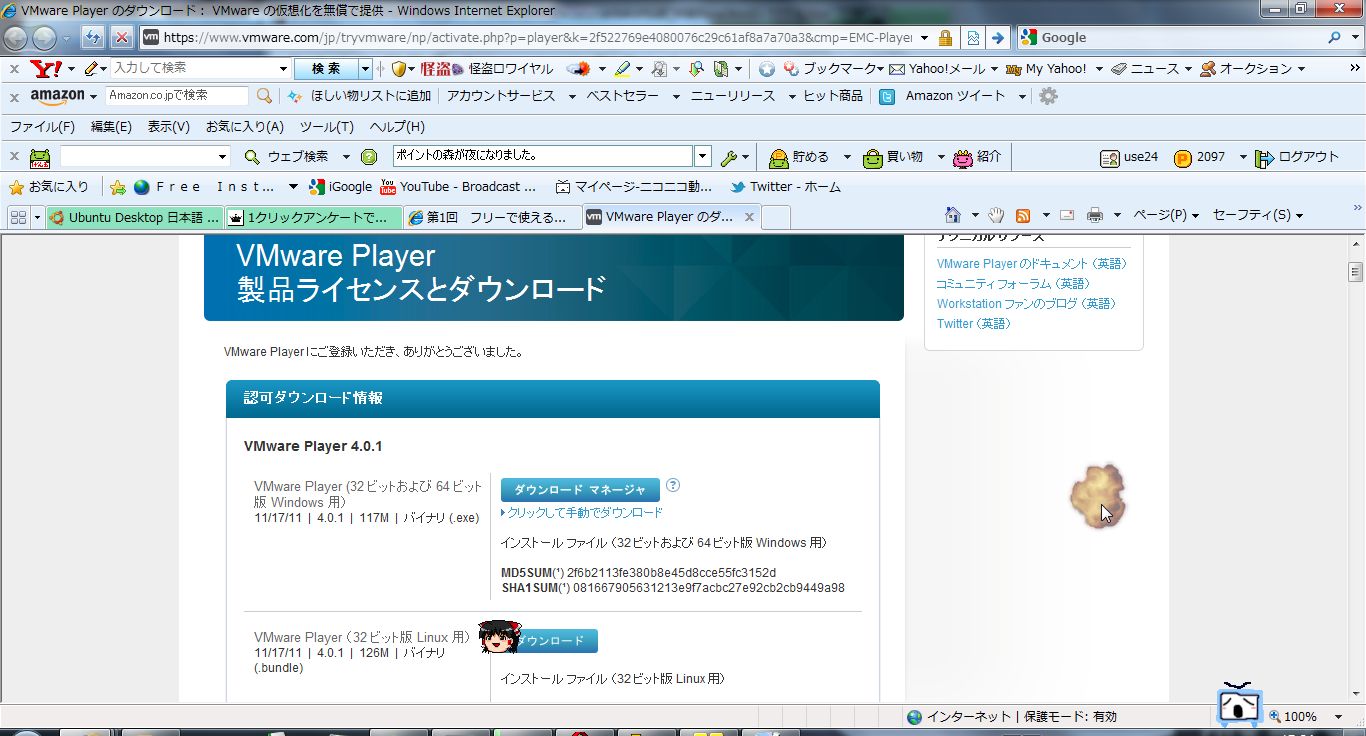
Task: Click the Home icon in command bar
Action: coord(953,215)
